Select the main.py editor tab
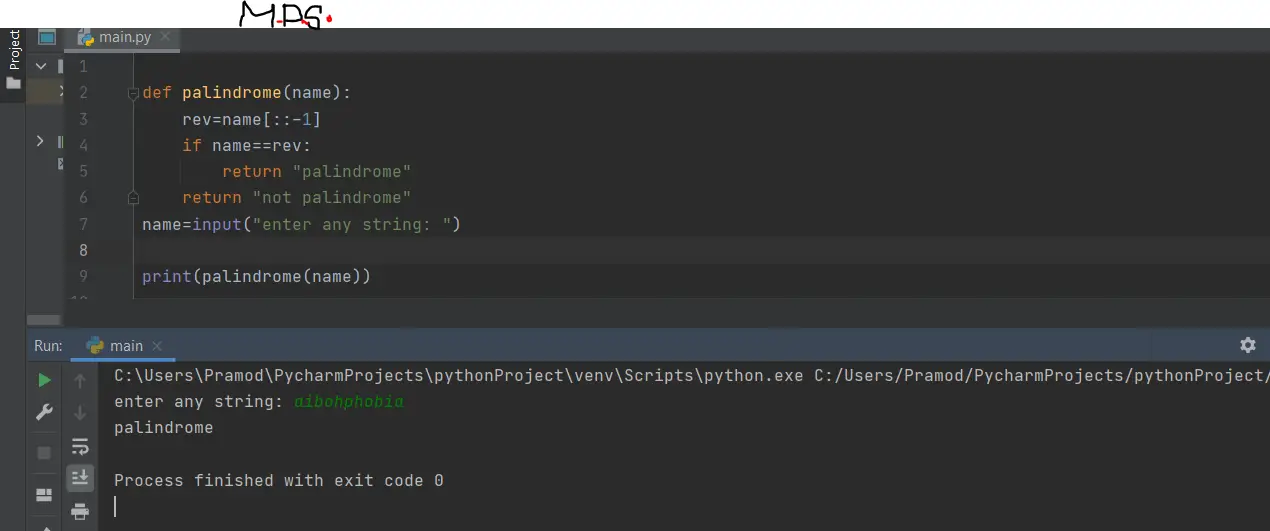1270x531 pixels. click(124, 38)
